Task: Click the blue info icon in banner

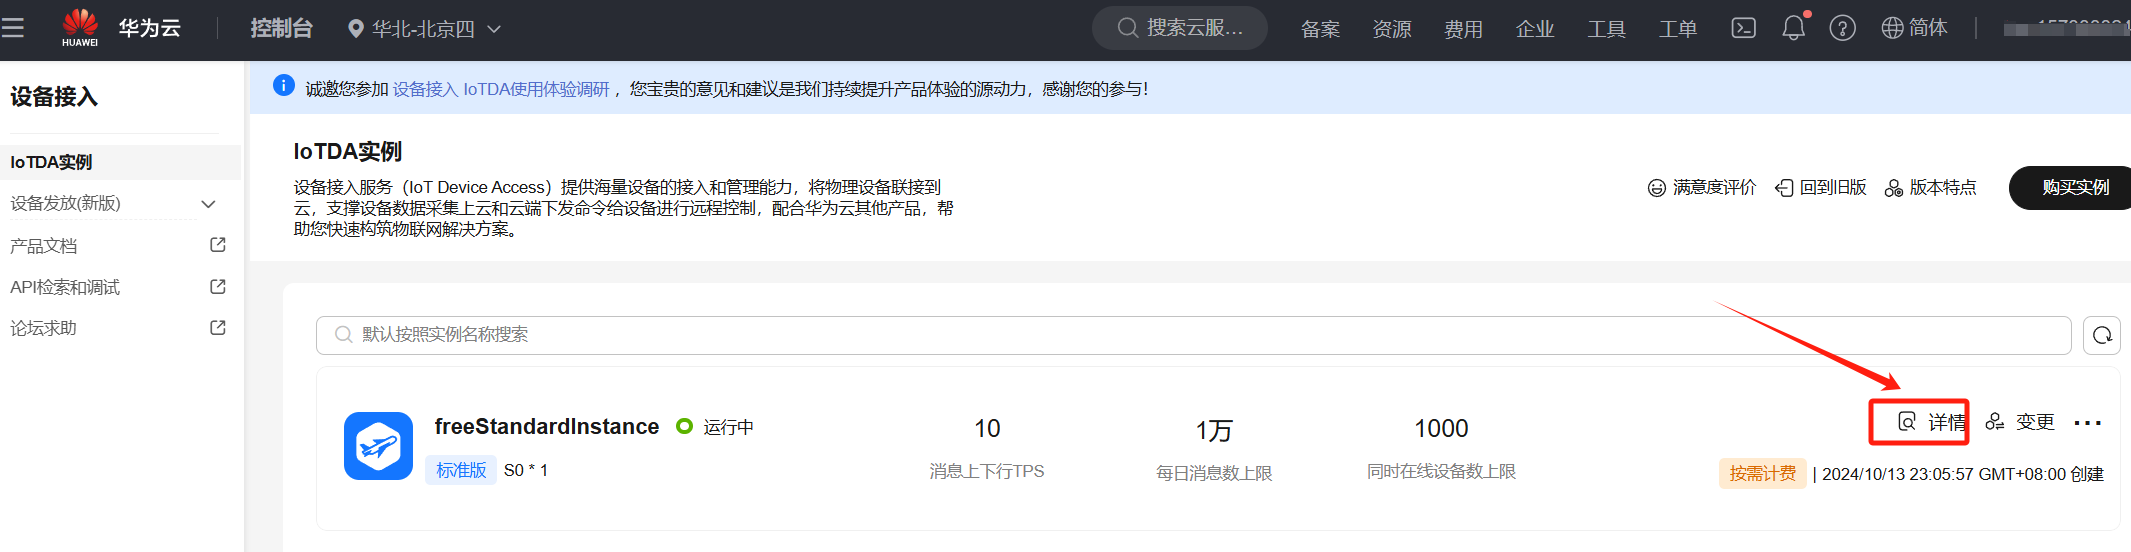Action: pyautogui.click(x=284, y=86)
